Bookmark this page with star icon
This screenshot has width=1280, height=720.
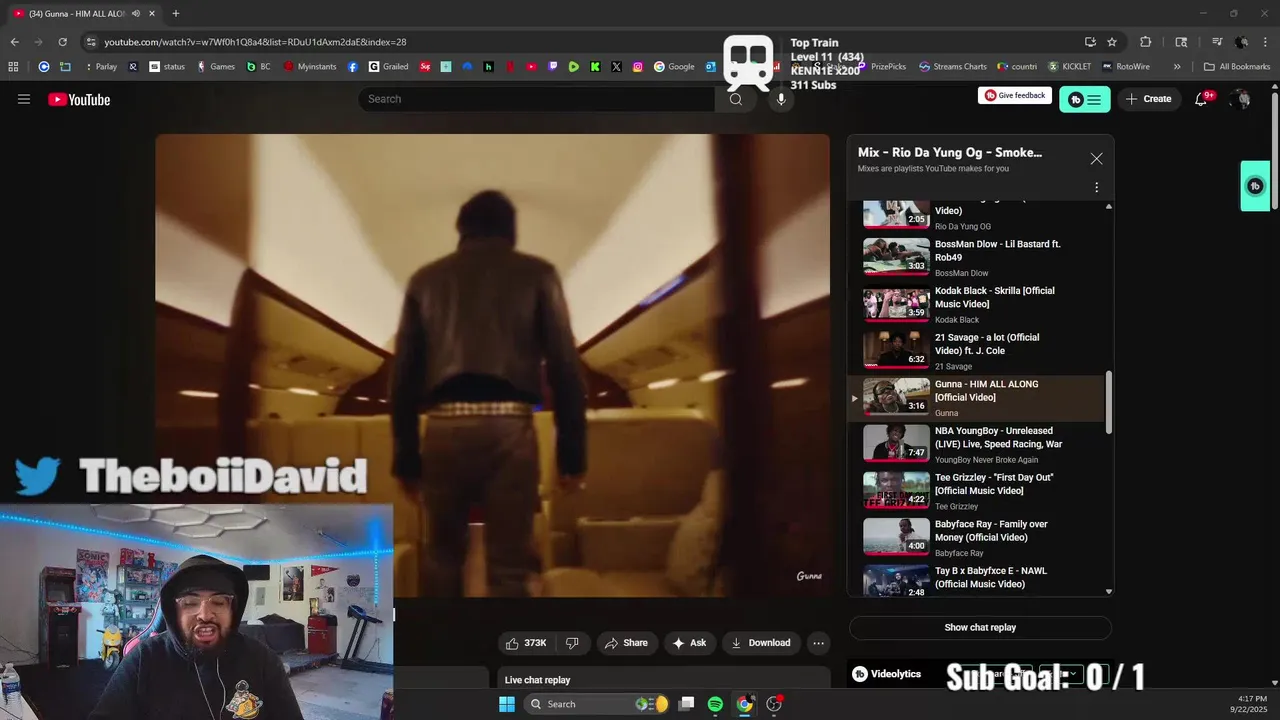1112,42
